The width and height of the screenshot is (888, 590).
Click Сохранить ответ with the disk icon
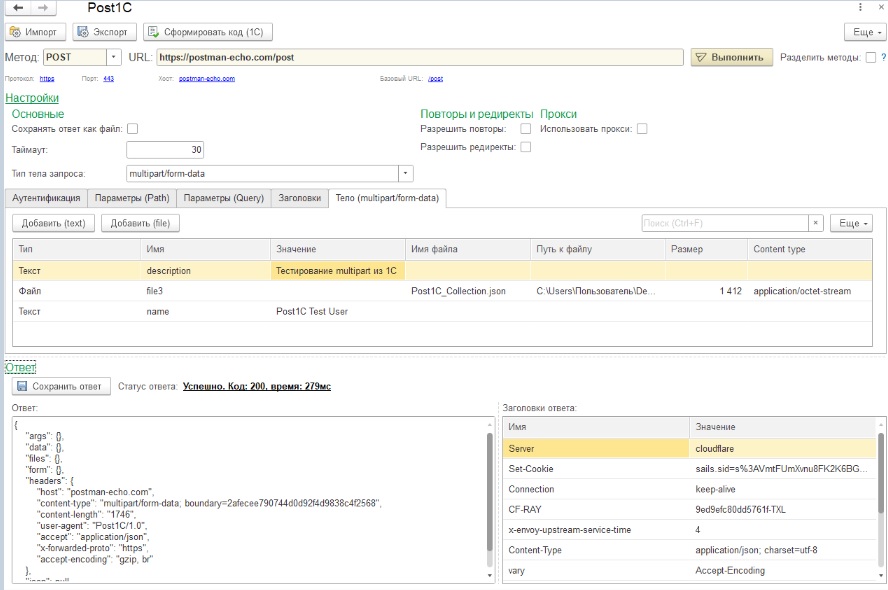pos(59,386)
